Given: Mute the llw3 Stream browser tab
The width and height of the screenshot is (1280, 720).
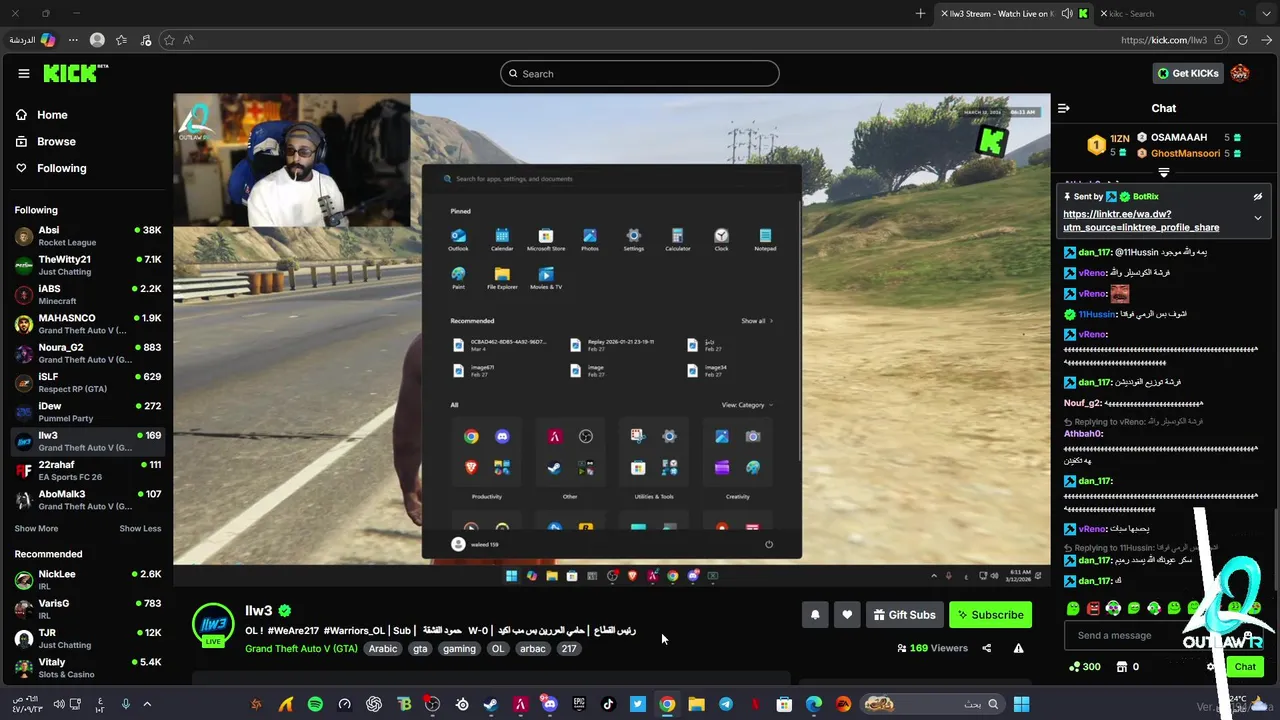Looking at the screenshot, I should (1067, 13).
